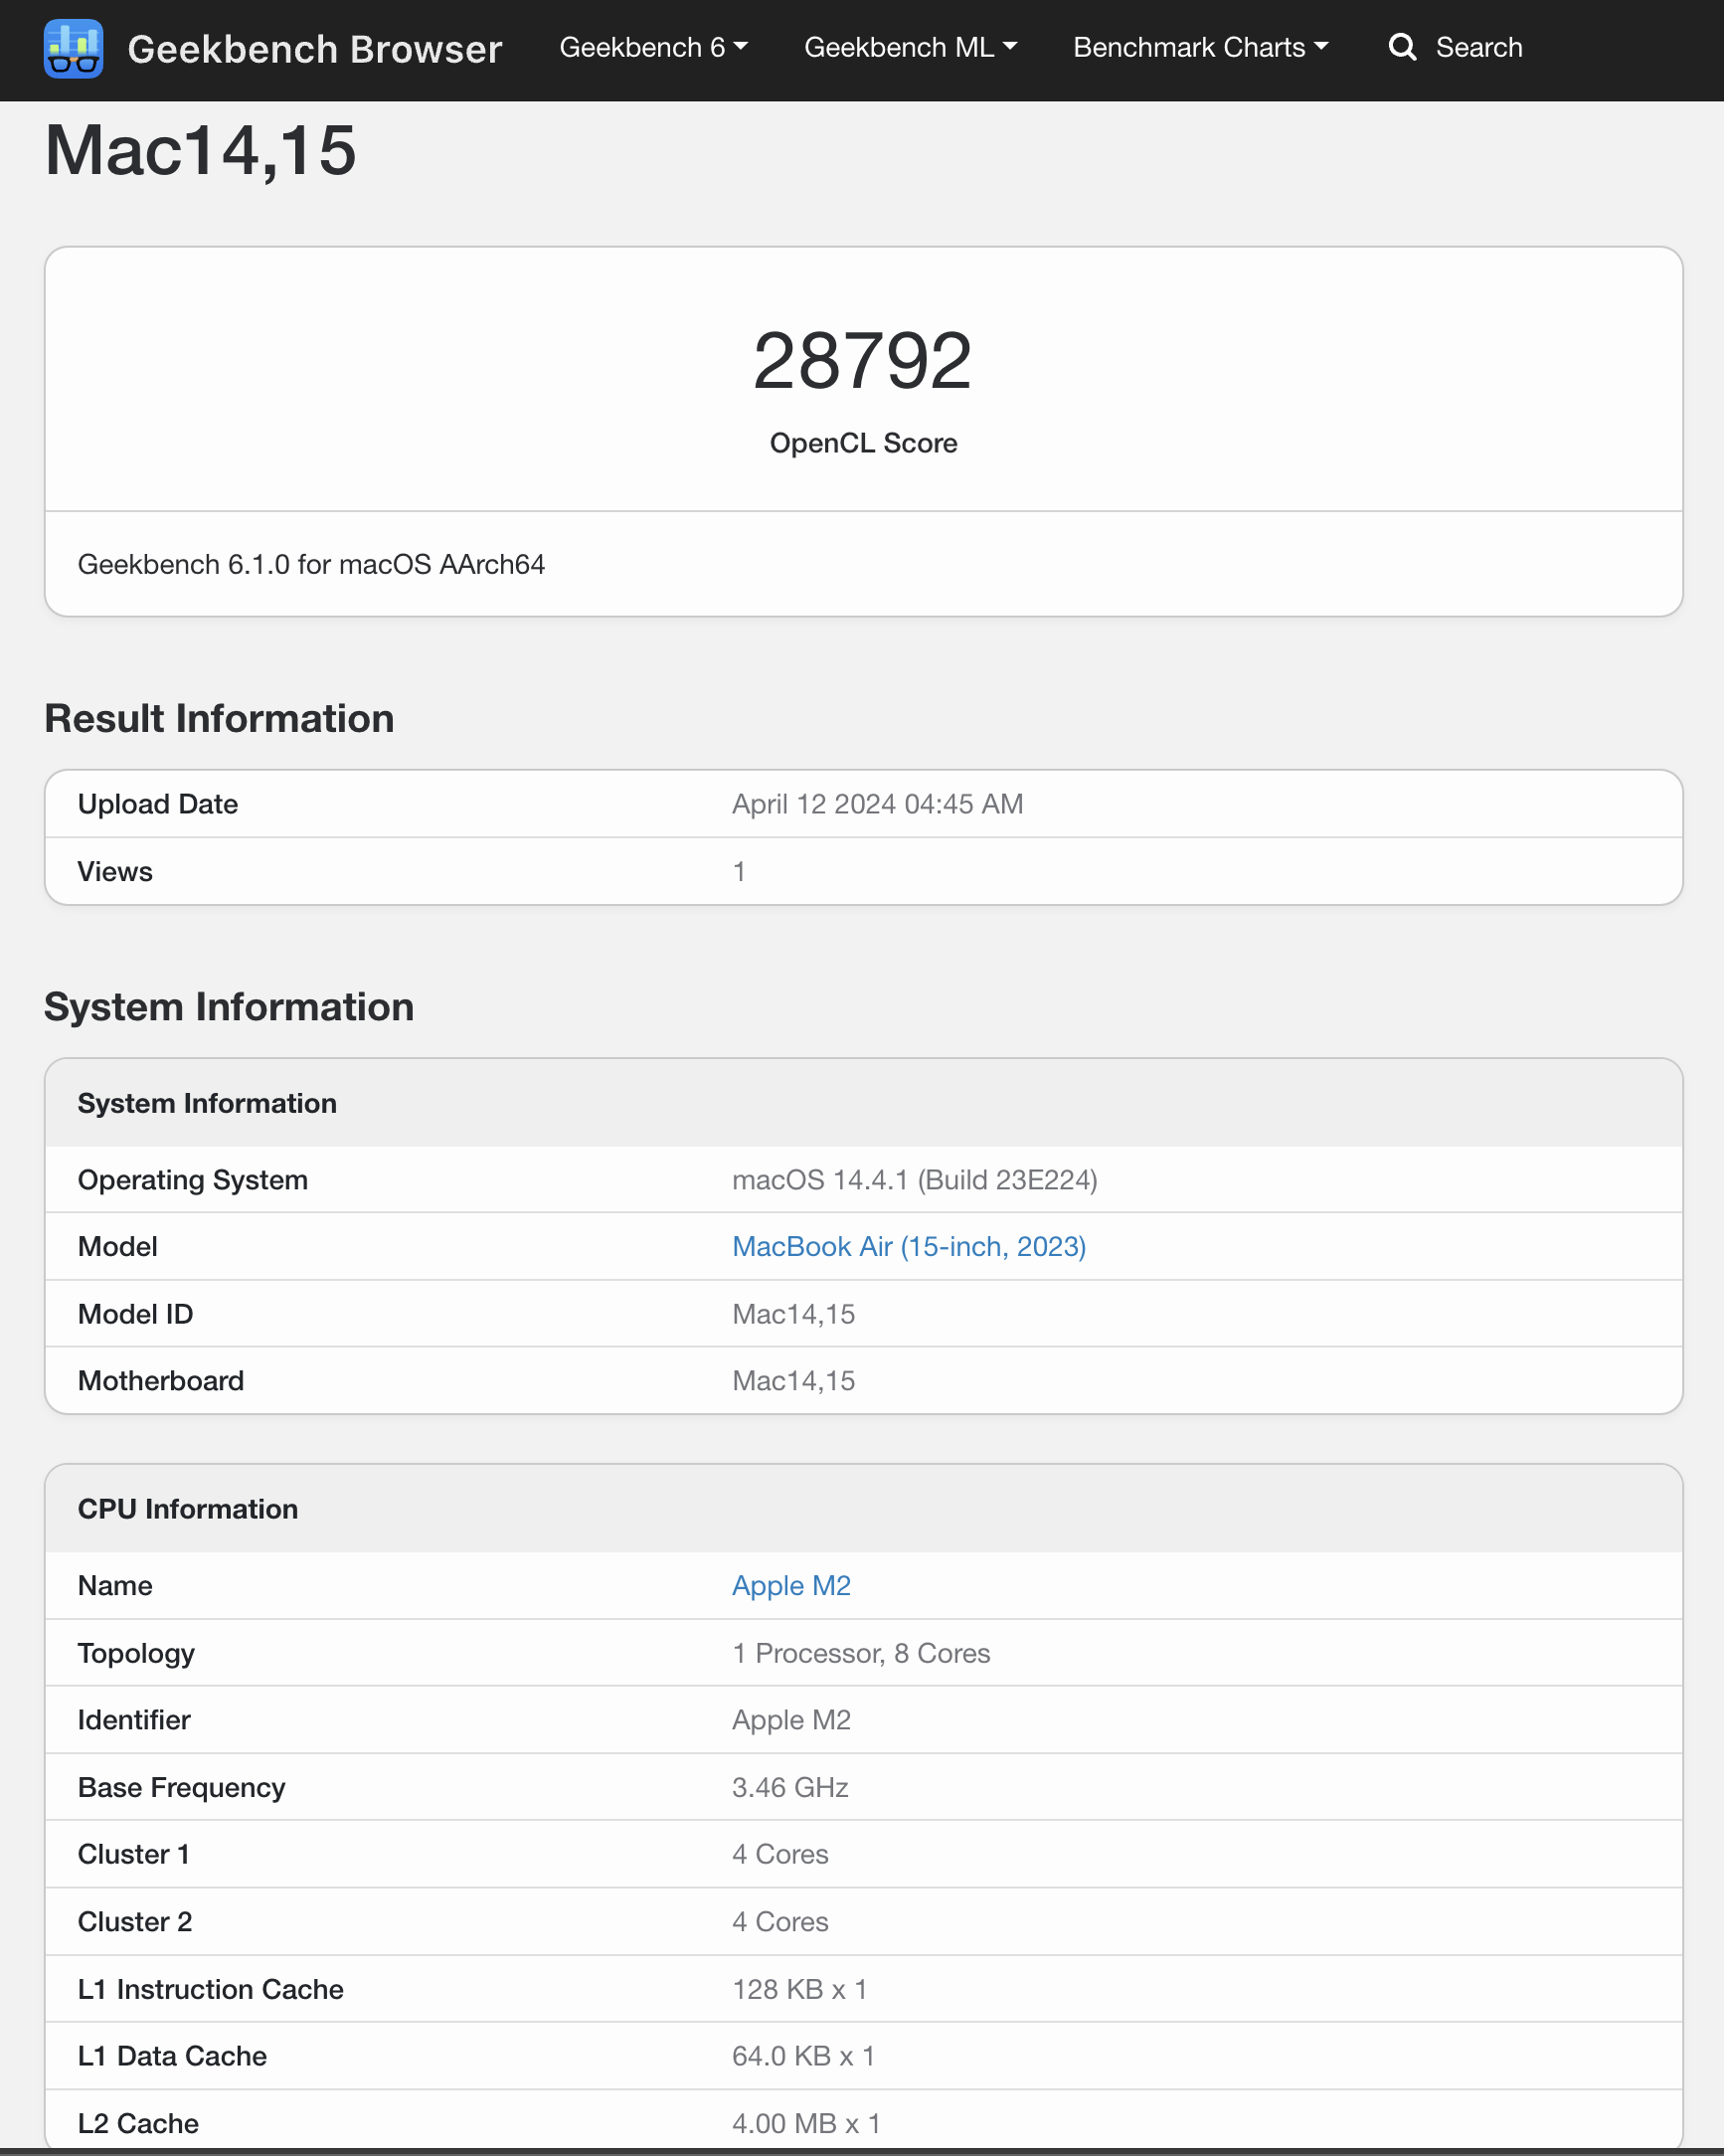The height and width of the screenshot is (2156, 1724).
Task: Click the Identifier value Apple M2
Action: [x=790, y=1720]
